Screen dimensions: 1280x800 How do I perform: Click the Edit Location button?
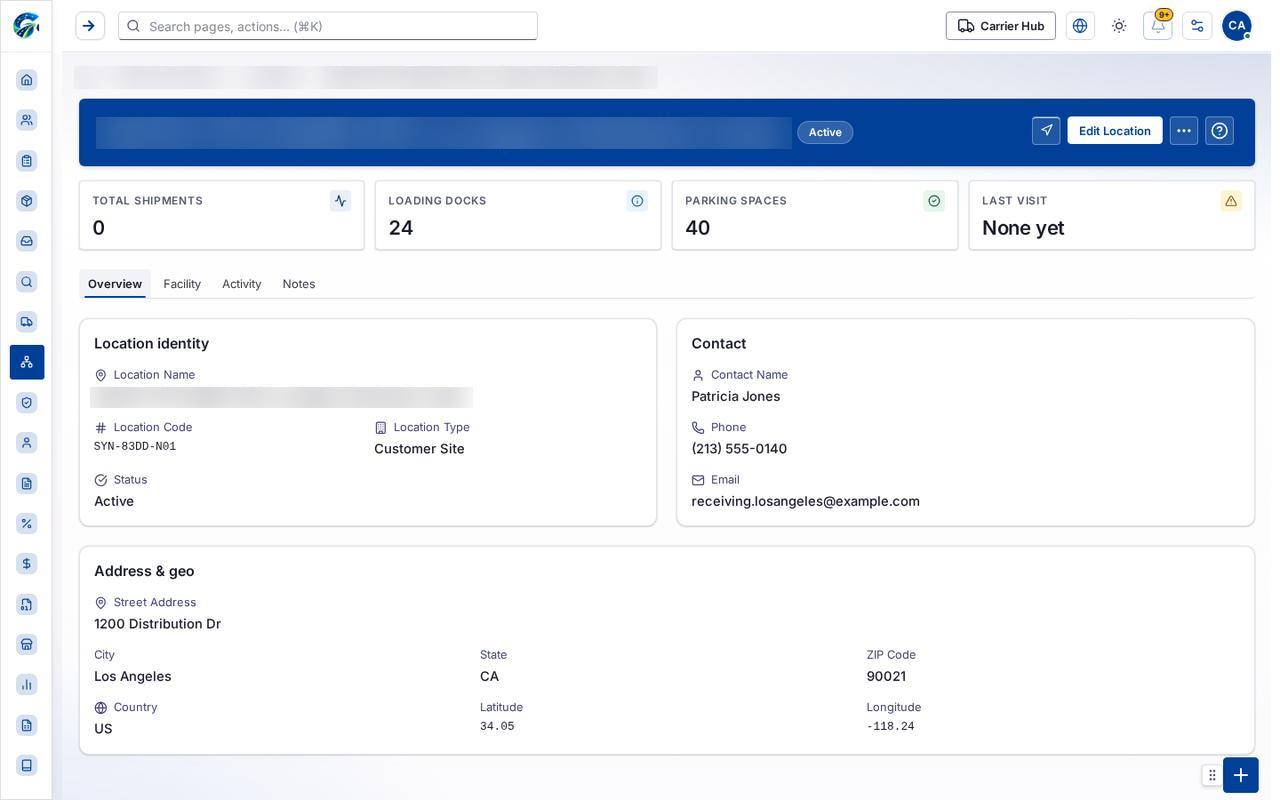(1115, 131)
